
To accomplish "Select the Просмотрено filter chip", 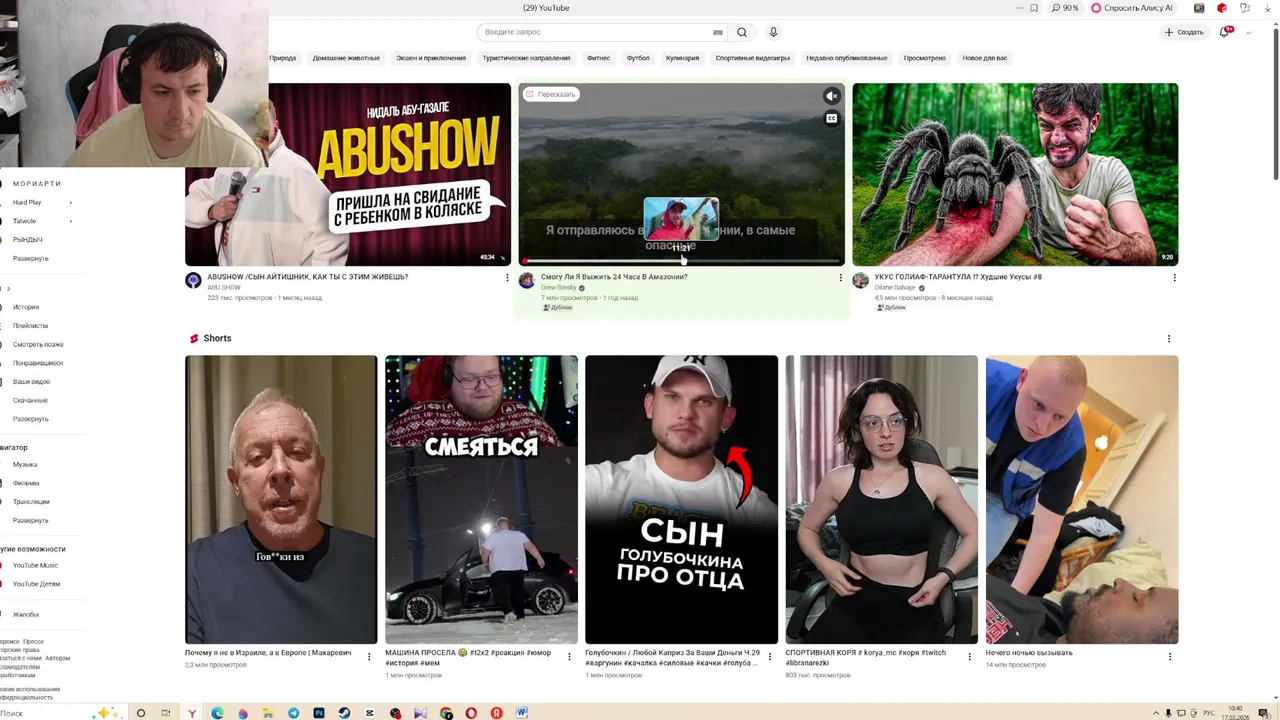I will tap(924, 58).
